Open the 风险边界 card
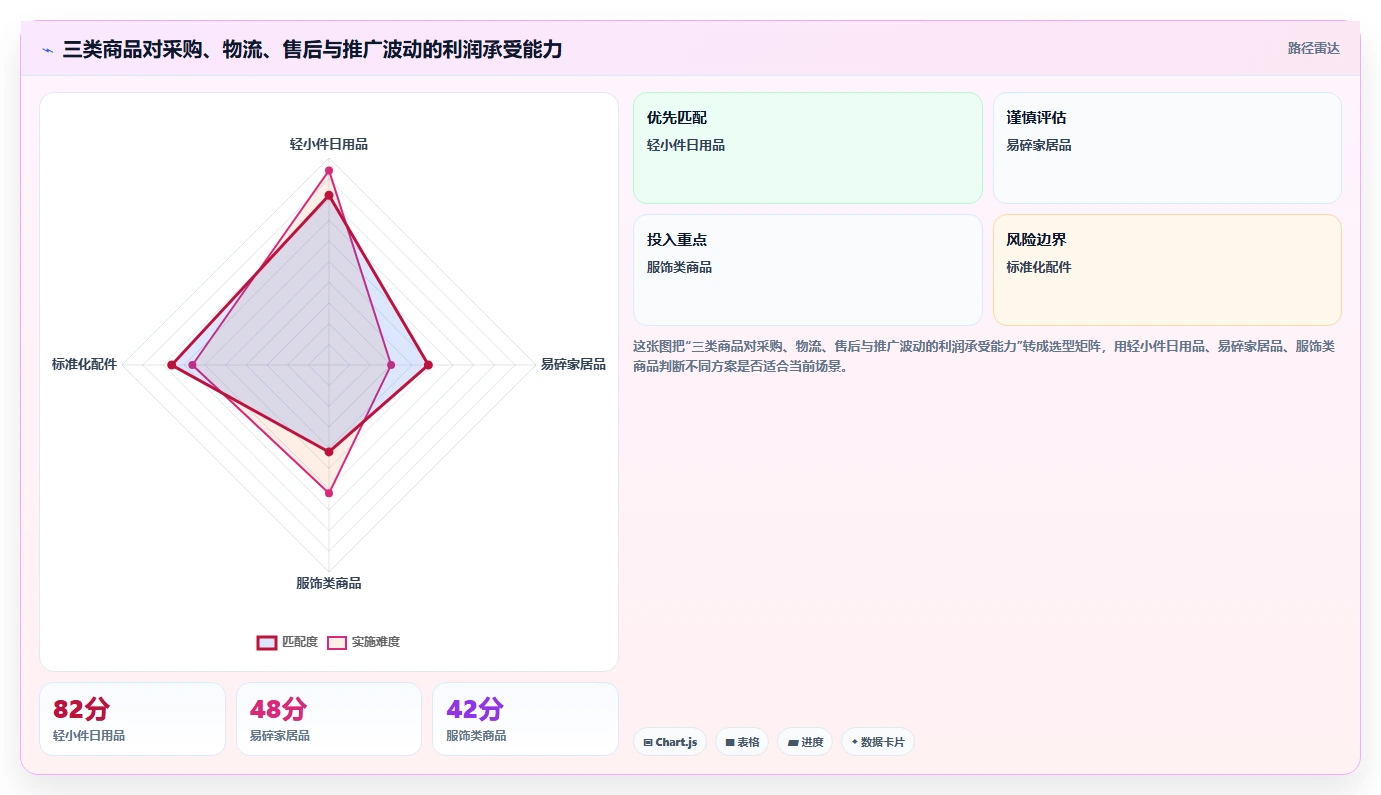1381x795 pixels. pyautogui.click(x=1167, y=270)
